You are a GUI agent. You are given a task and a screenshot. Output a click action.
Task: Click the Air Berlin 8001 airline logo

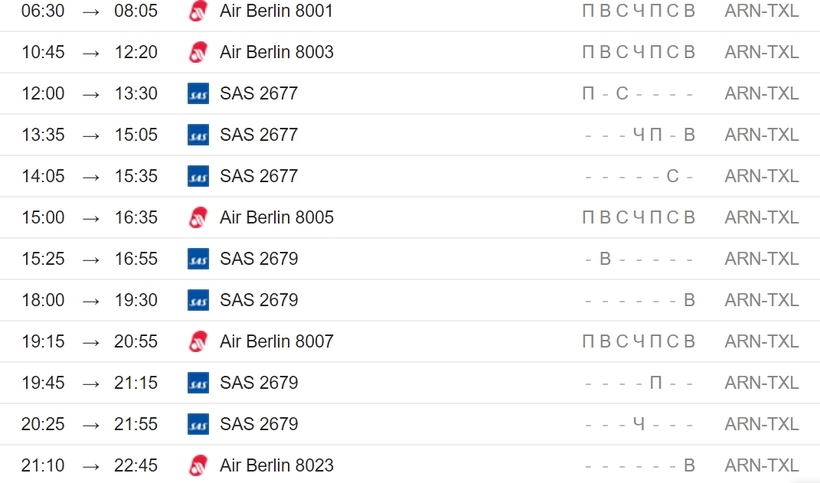[x=198, y=10]
